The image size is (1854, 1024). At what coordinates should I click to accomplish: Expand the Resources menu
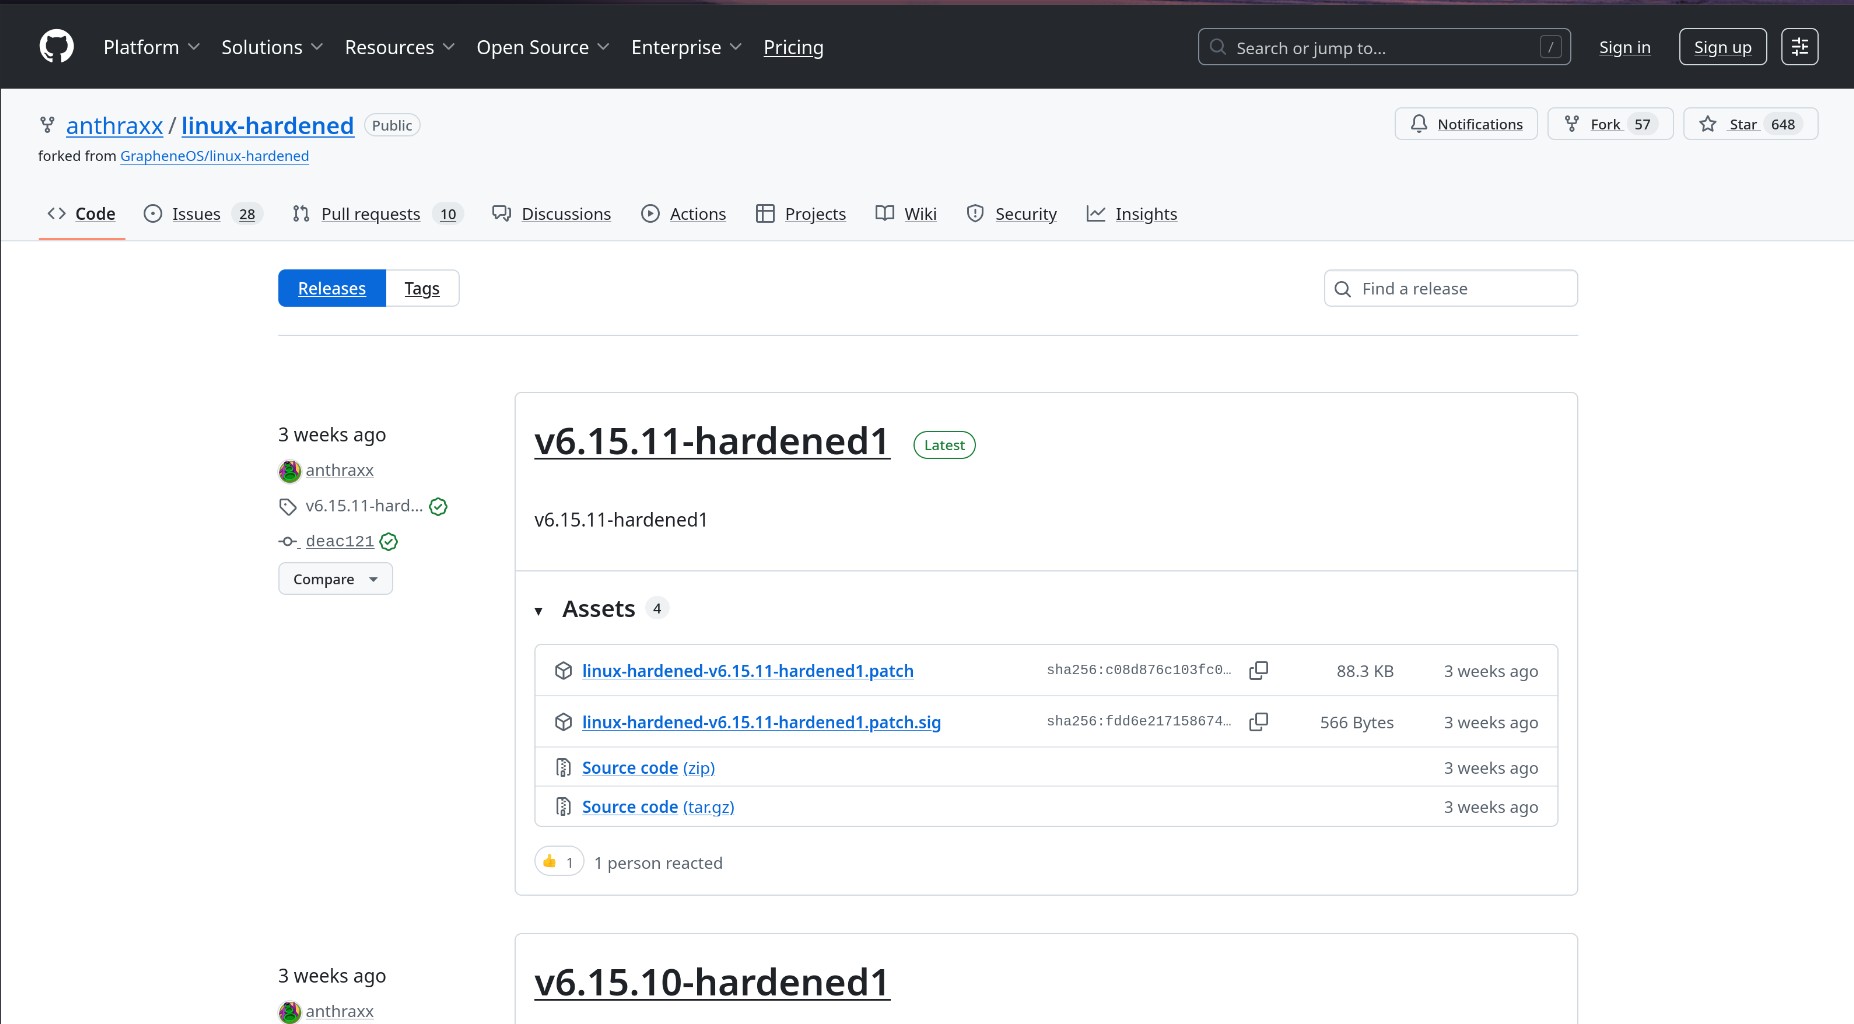tap(400, 47)
